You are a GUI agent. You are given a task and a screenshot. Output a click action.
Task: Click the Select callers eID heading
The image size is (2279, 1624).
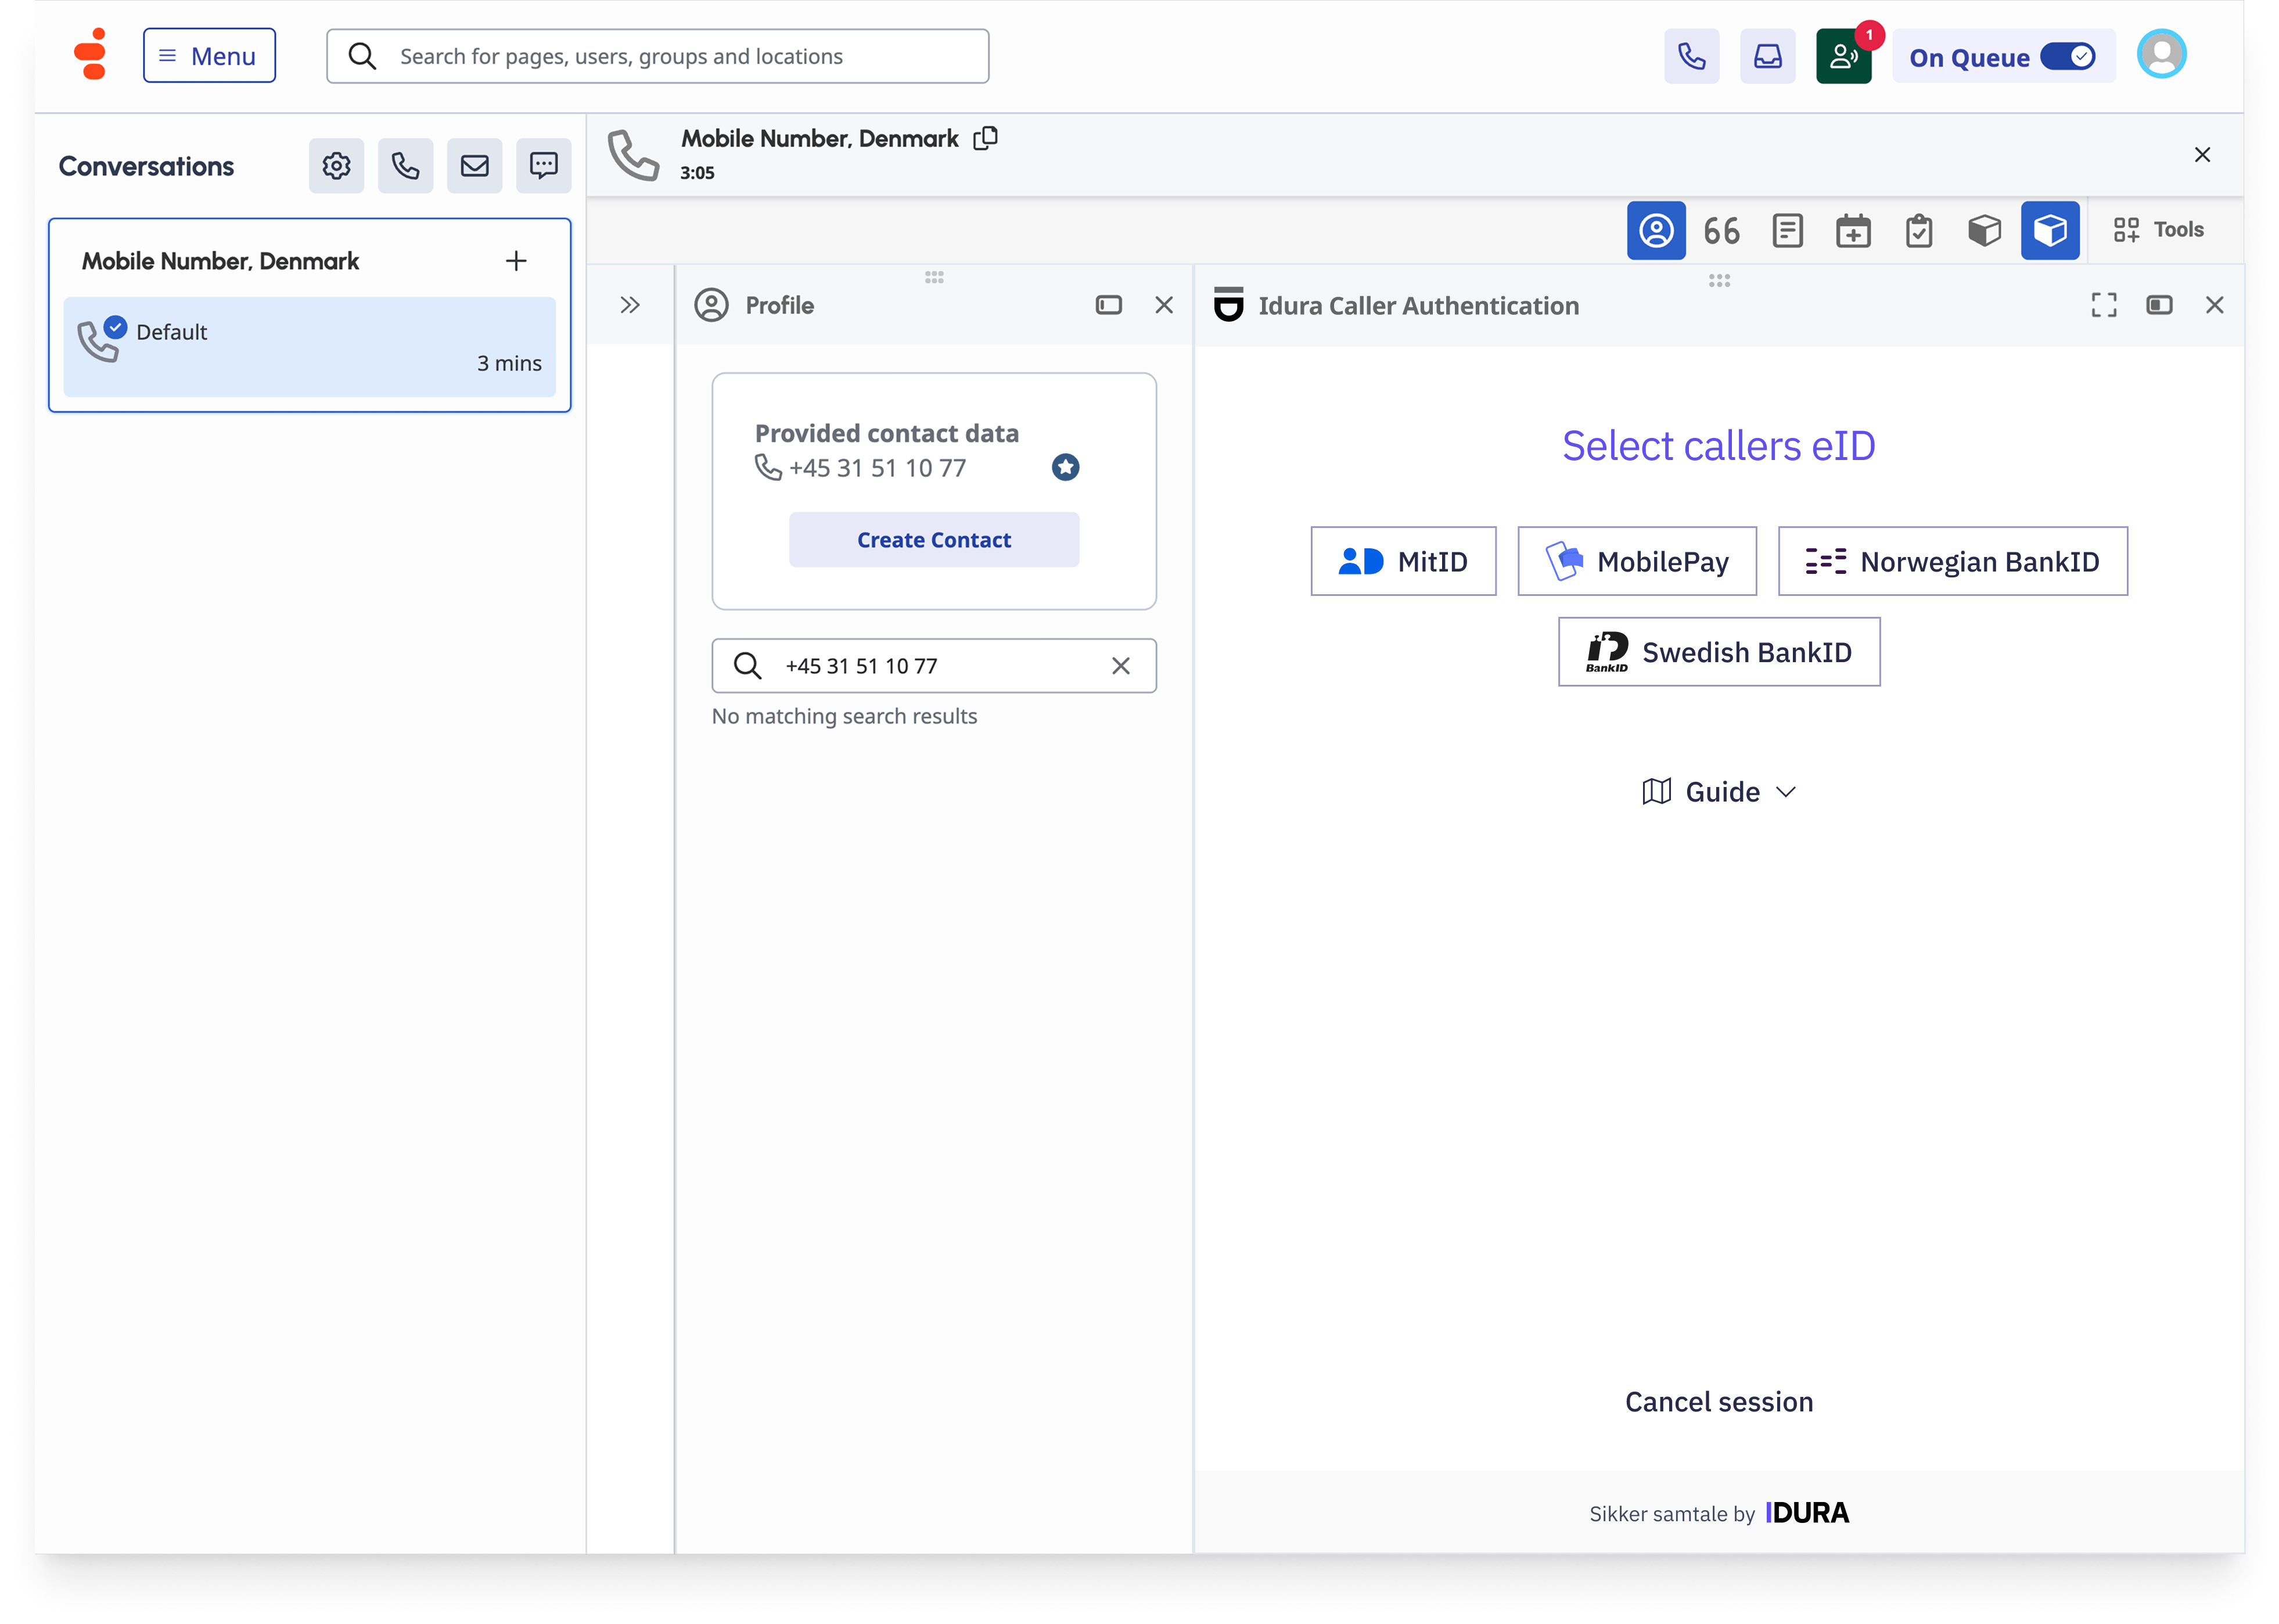[1719, 446]
